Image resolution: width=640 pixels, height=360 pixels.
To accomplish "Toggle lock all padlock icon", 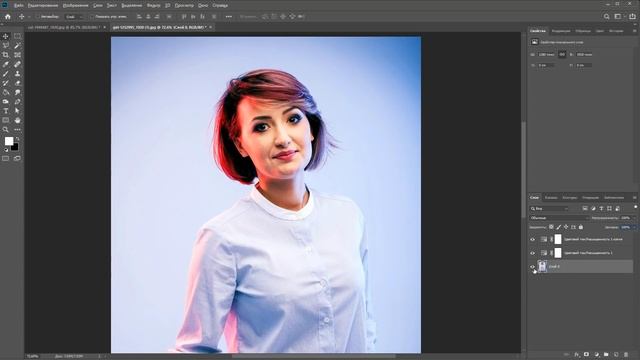I will click(x=581, y=227).
